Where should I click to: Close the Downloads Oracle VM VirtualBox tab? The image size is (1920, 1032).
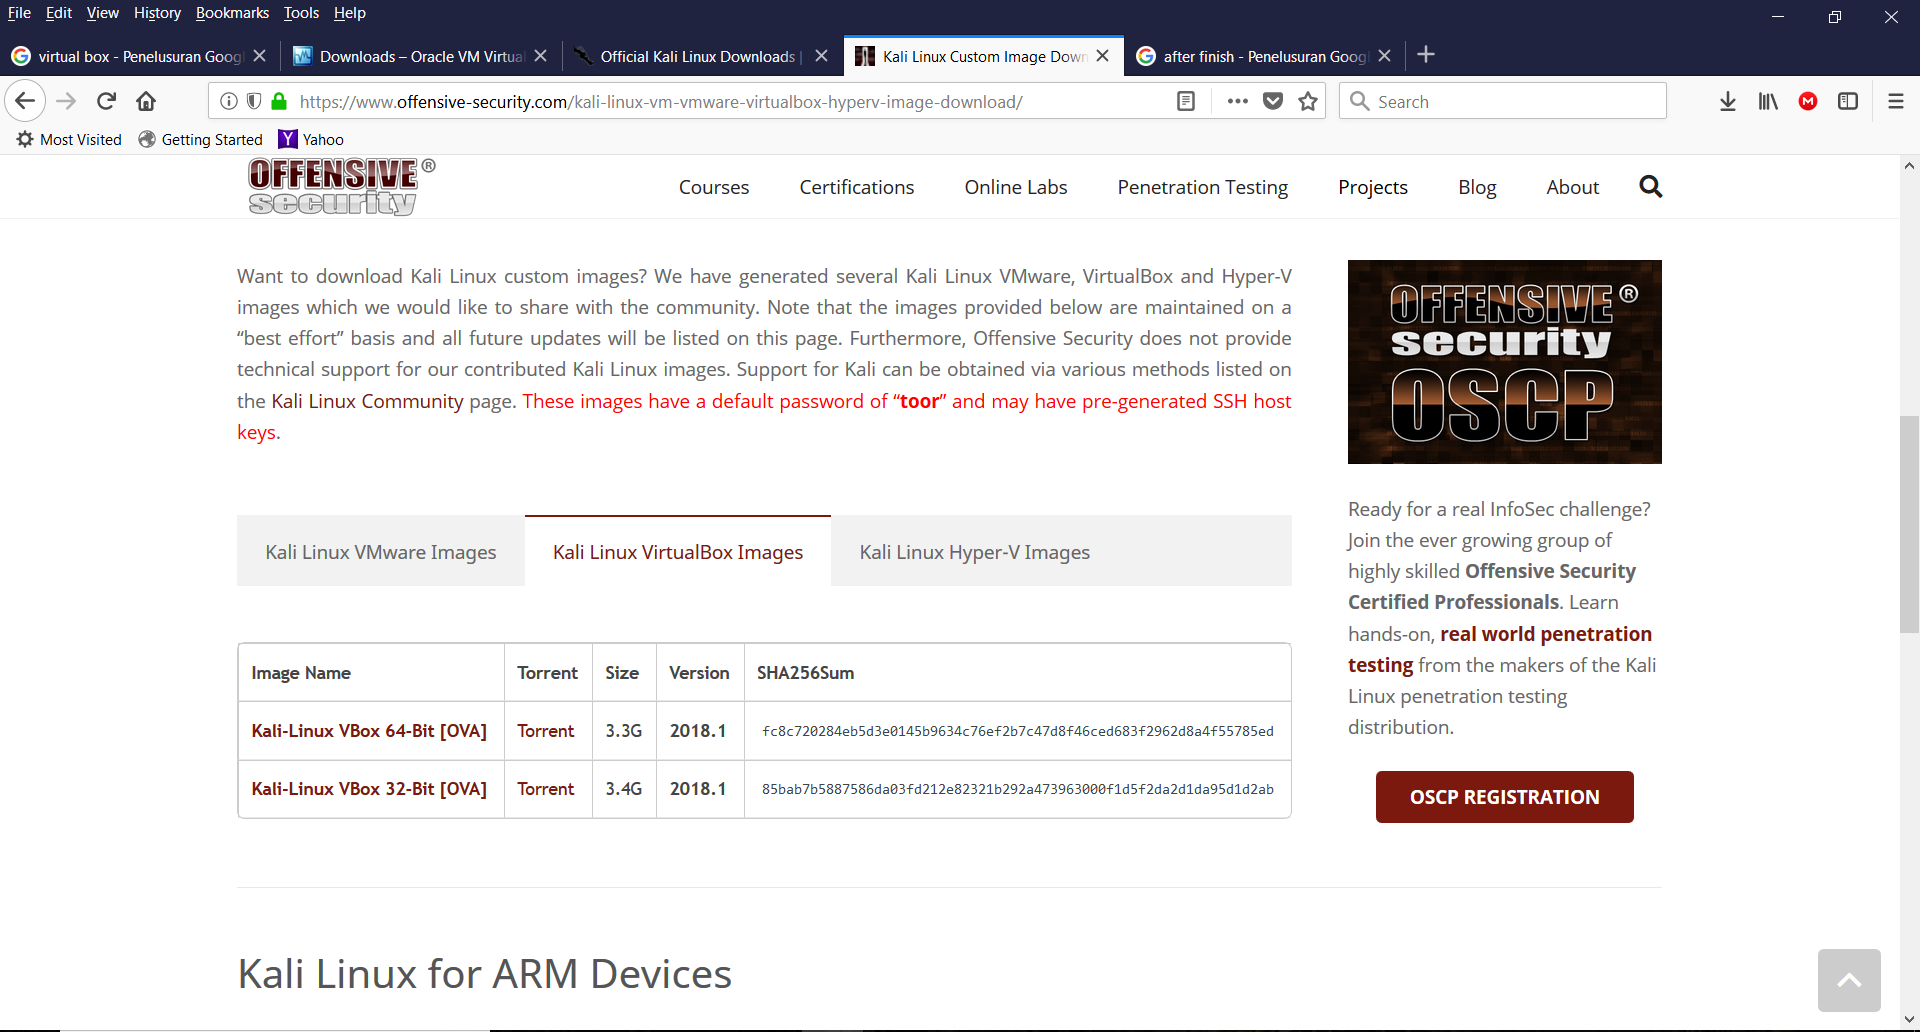click(540, 56)
